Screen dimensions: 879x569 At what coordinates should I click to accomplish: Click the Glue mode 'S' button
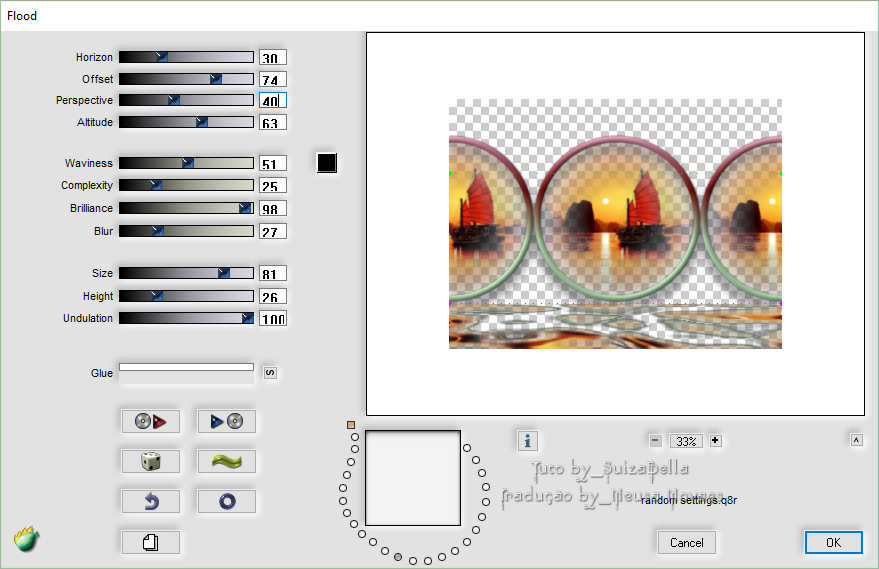click(x=270, y=373)
